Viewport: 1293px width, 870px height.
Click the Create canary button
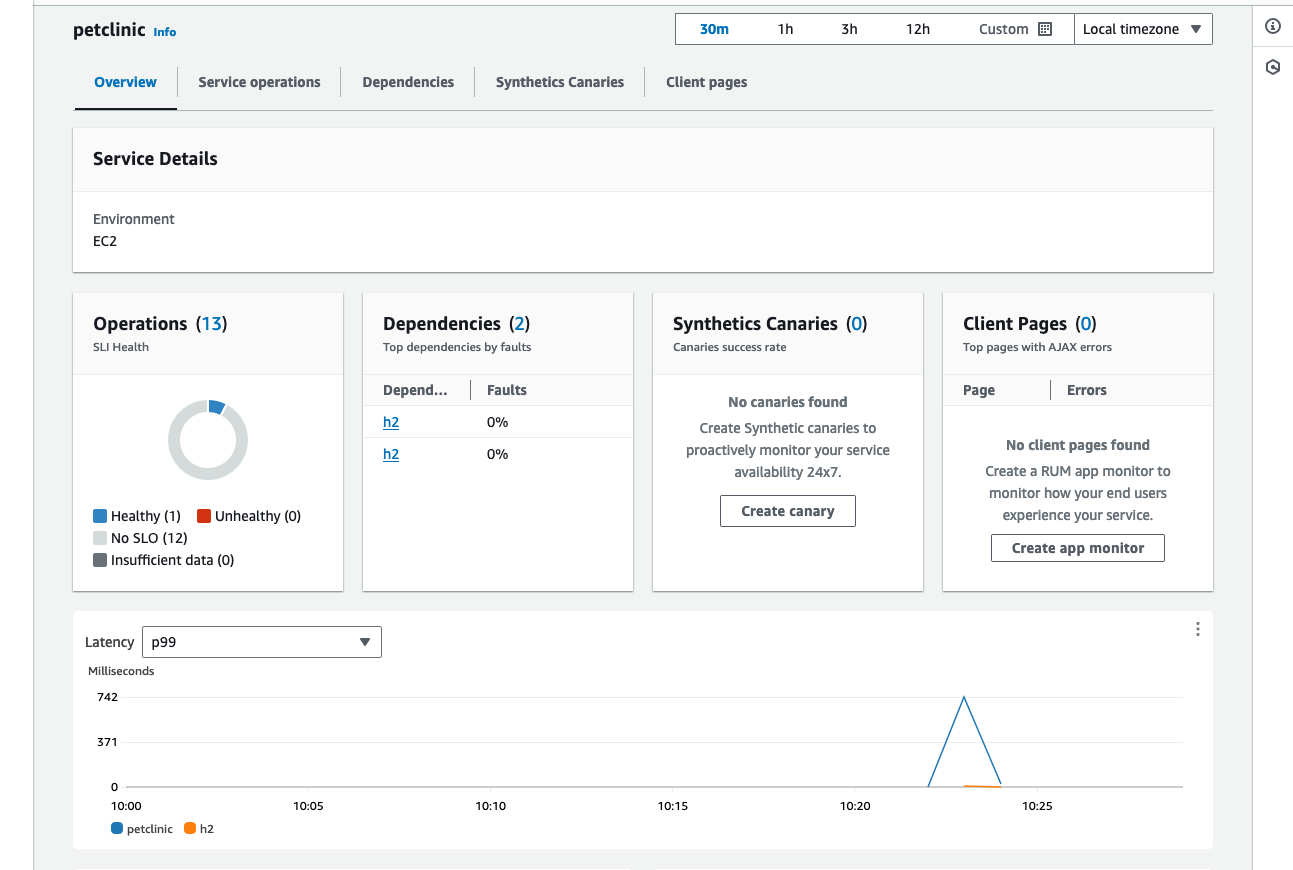pyautogui.click(x=787, y=510)
